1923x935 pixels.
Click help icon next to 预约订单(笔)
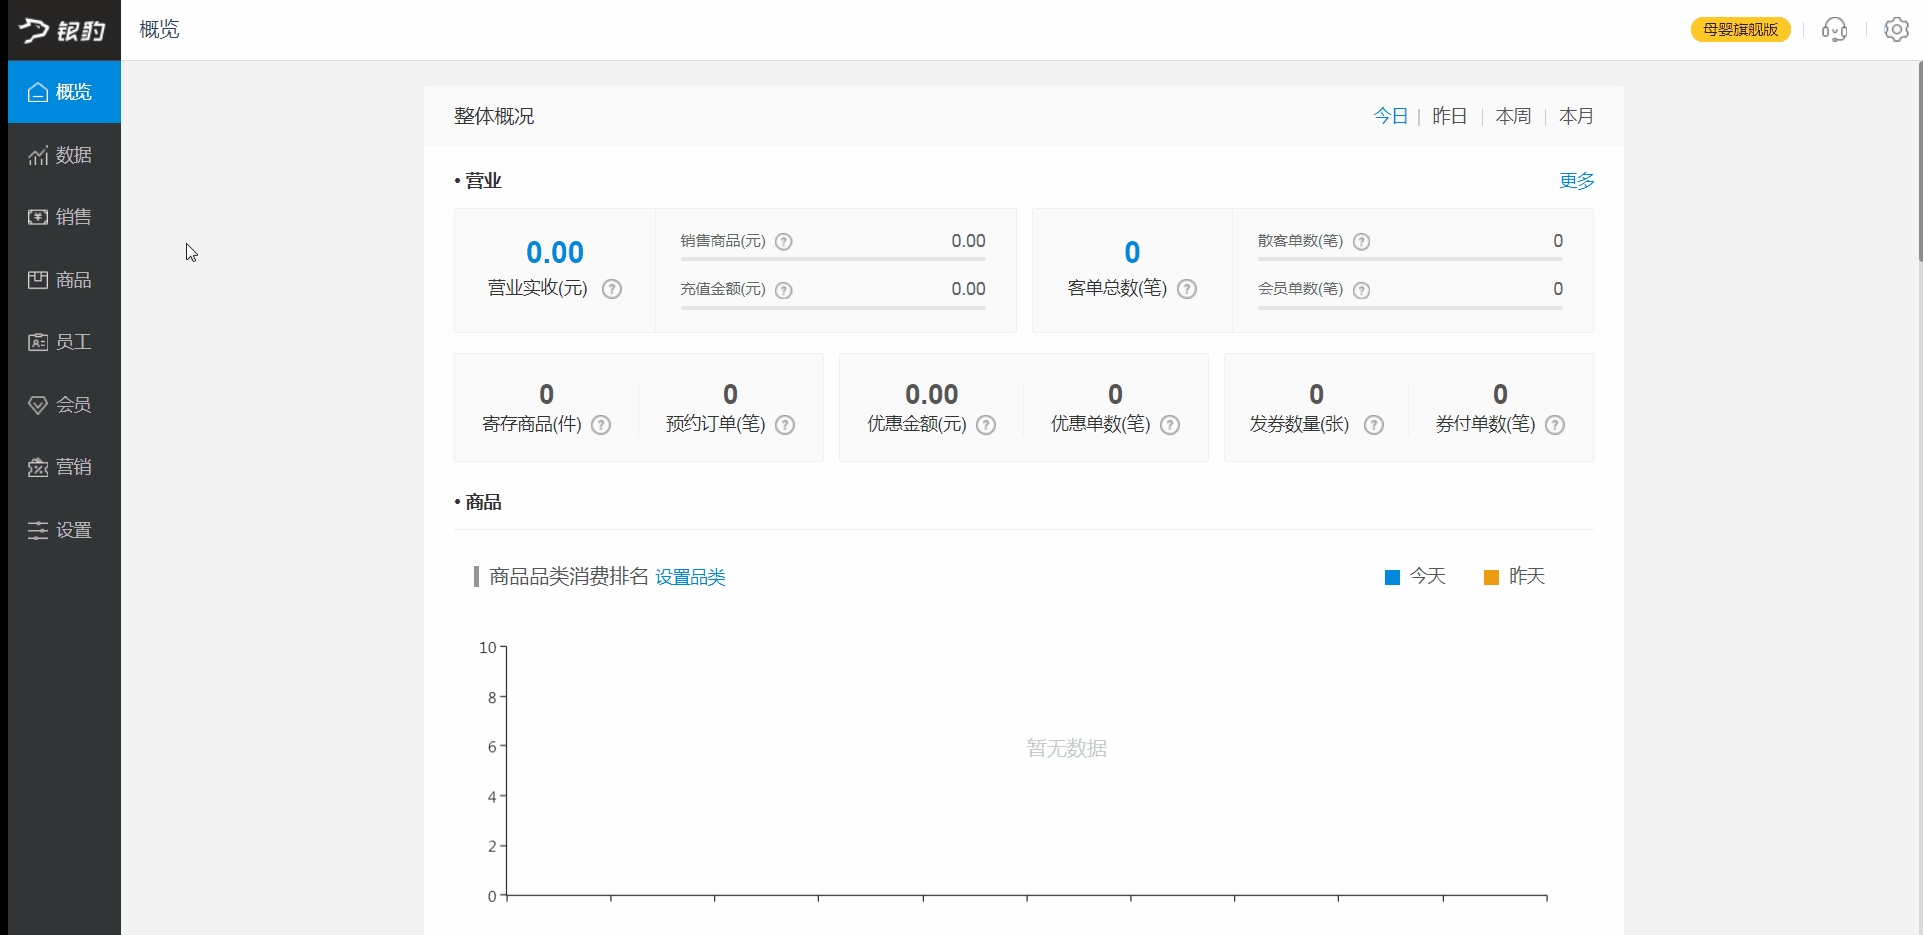pos(785,425)
